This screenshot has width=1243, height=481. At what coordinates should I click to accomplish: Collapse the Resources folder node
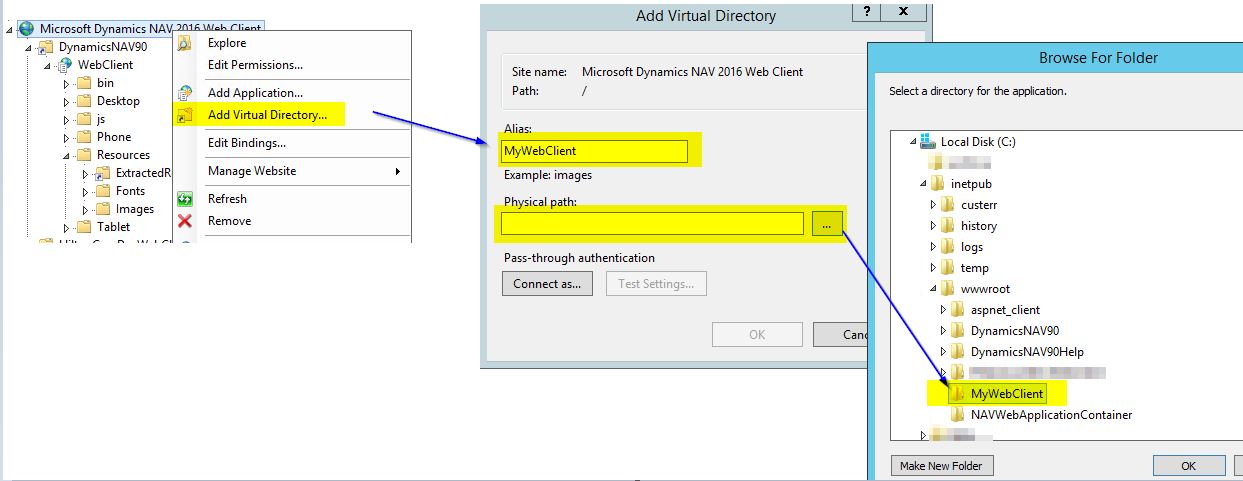[67, 156]
